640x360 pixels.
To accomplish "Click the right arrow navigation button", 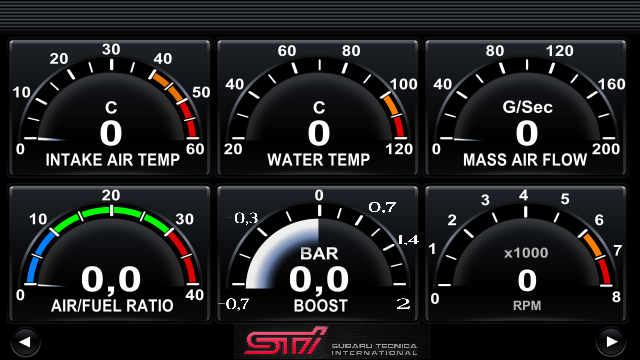I will [611, 342].
